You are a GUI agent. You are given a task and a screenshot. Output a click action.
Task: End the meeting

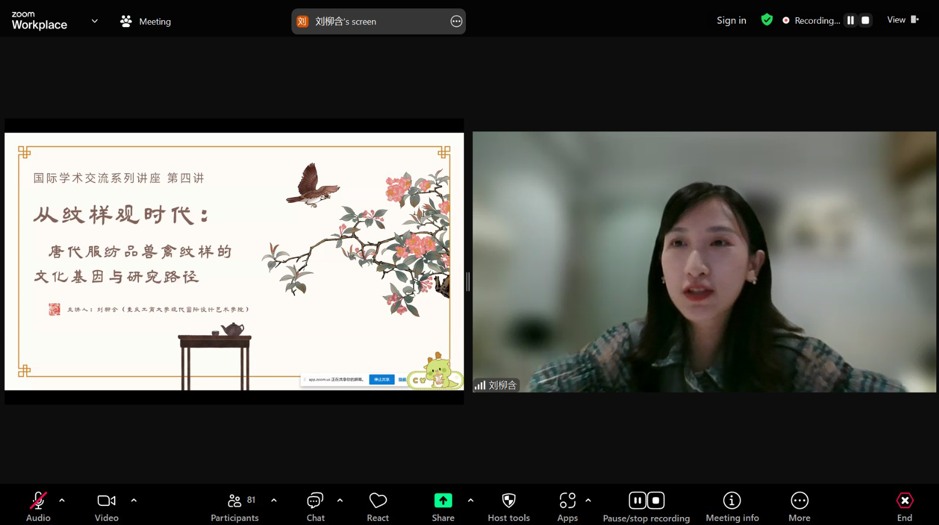point(904,501)
